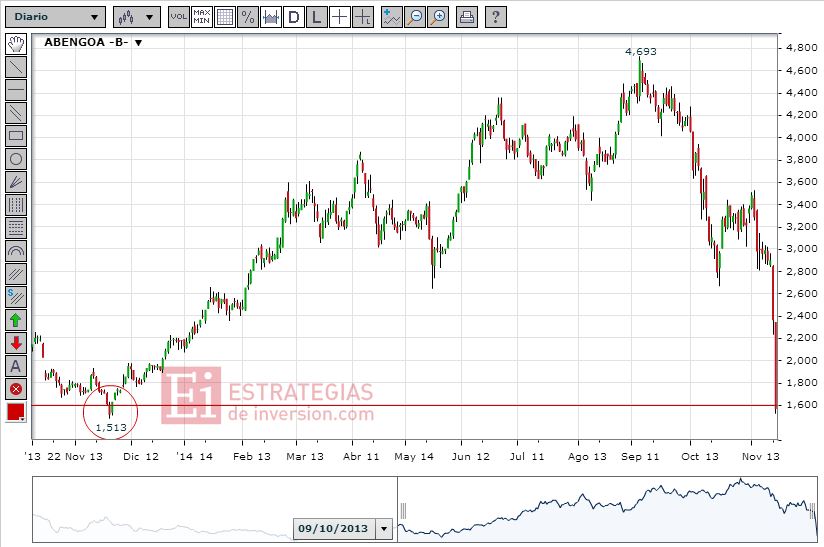Image resolution: width=824 pixels, height=547 pixels.
Task: Select the parallel lines channel tool
Action: click(16, 113)
